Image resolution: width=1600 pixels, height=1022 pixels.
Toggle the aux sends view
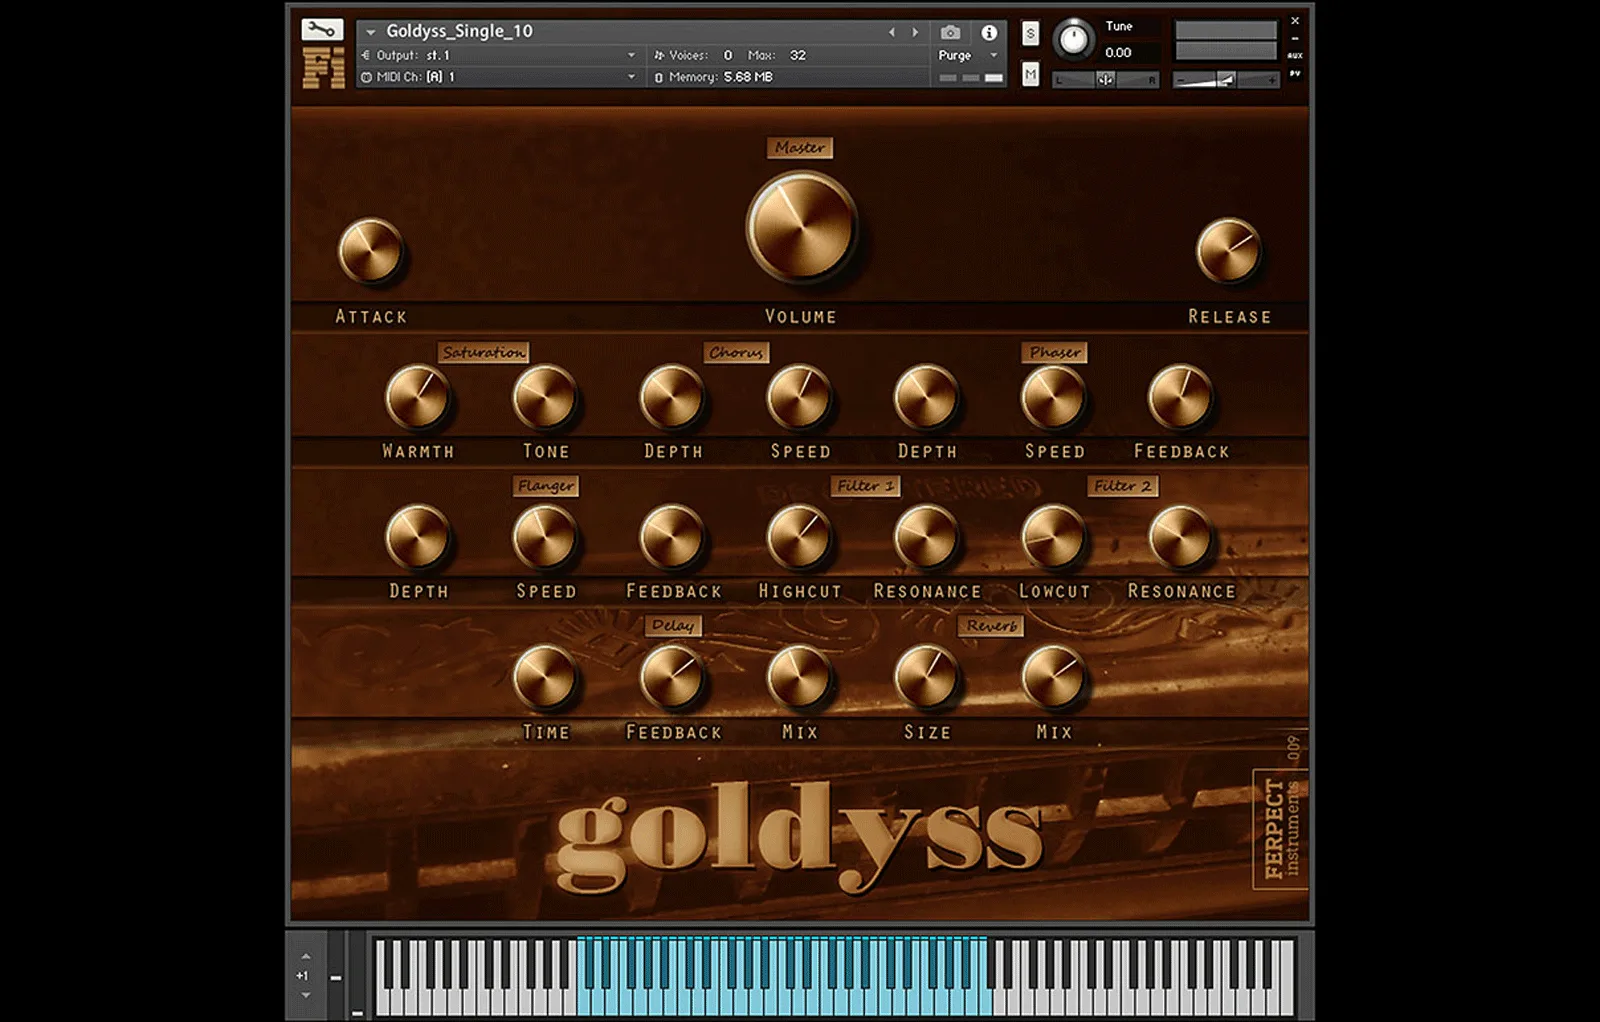[x=1295, y=56]
